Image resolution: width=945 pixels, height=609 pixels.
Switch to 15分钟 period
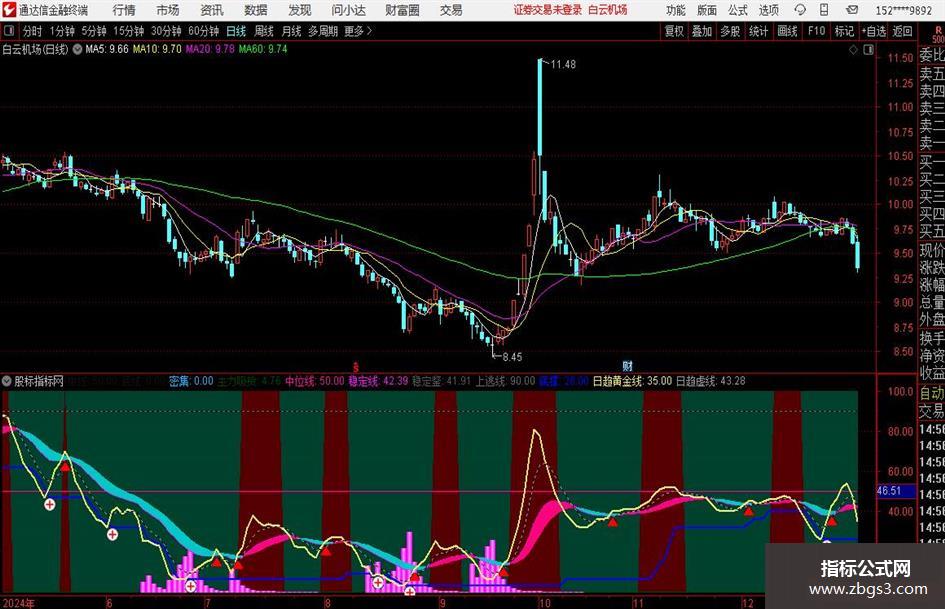point(129,31)
